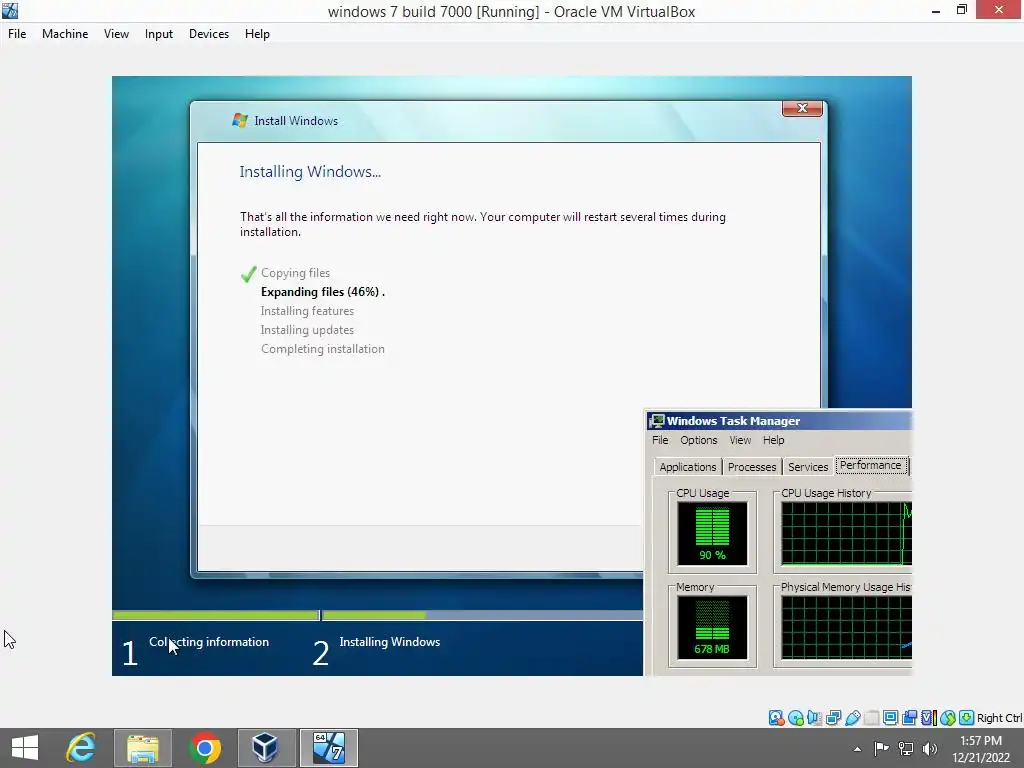Select the Performance tab in Task Manager
1024x768 pixels.
tap(871, 466)
